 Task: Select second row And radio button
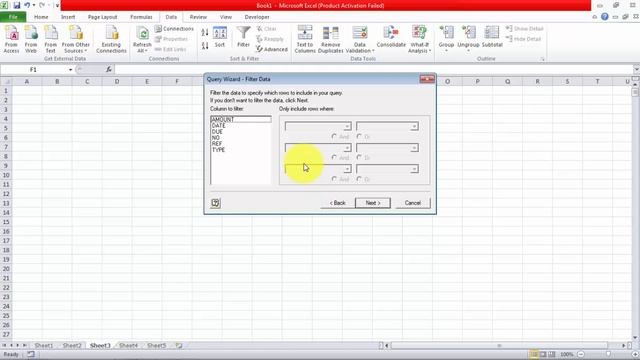[334, 157]
